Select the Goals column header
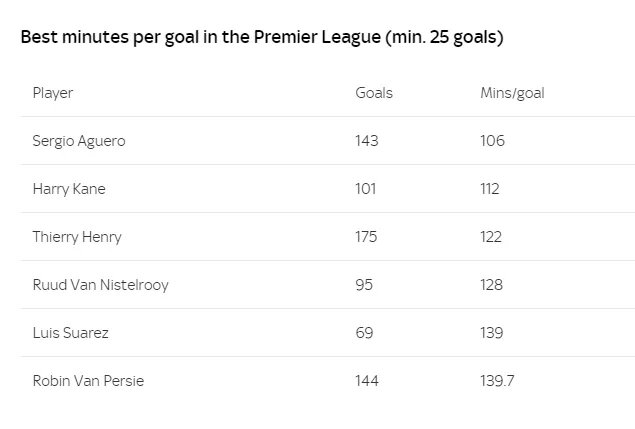 [x=374, y=93]
